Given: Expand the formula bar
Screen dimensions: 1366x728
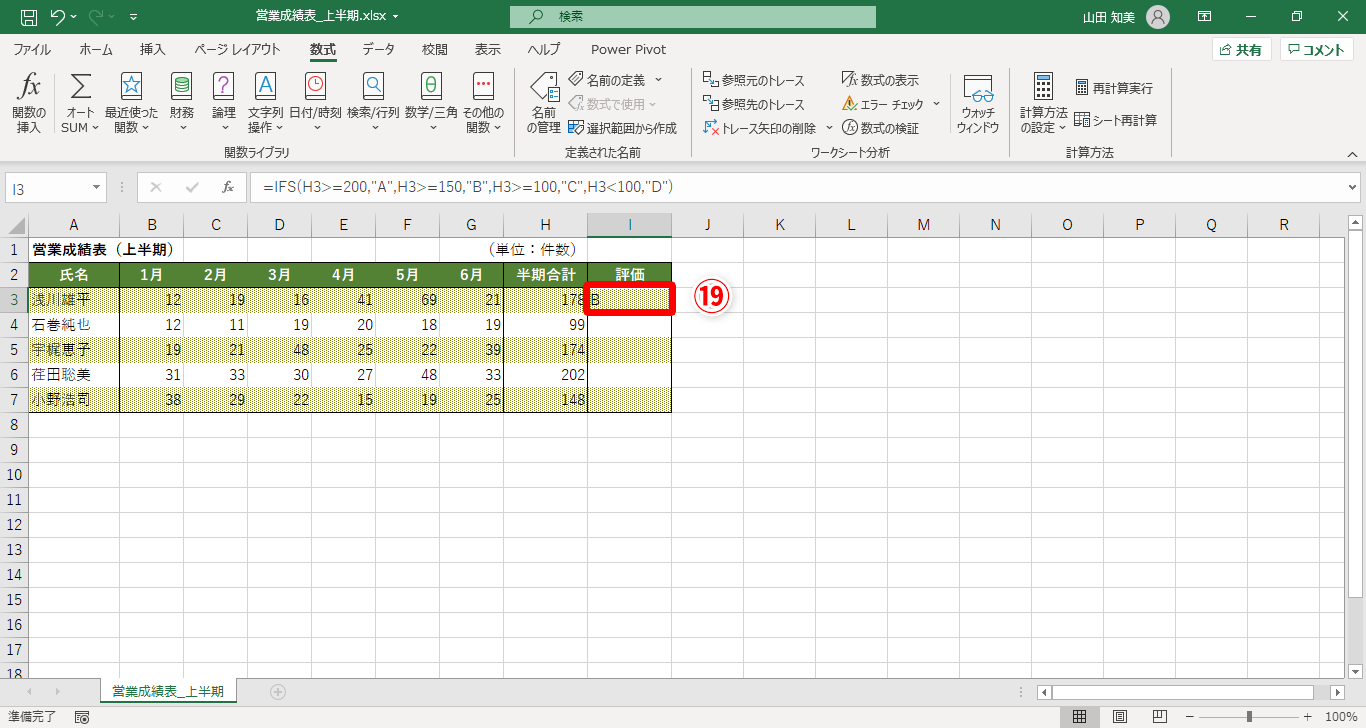Looking at the screenshot, I should 1353,187.
